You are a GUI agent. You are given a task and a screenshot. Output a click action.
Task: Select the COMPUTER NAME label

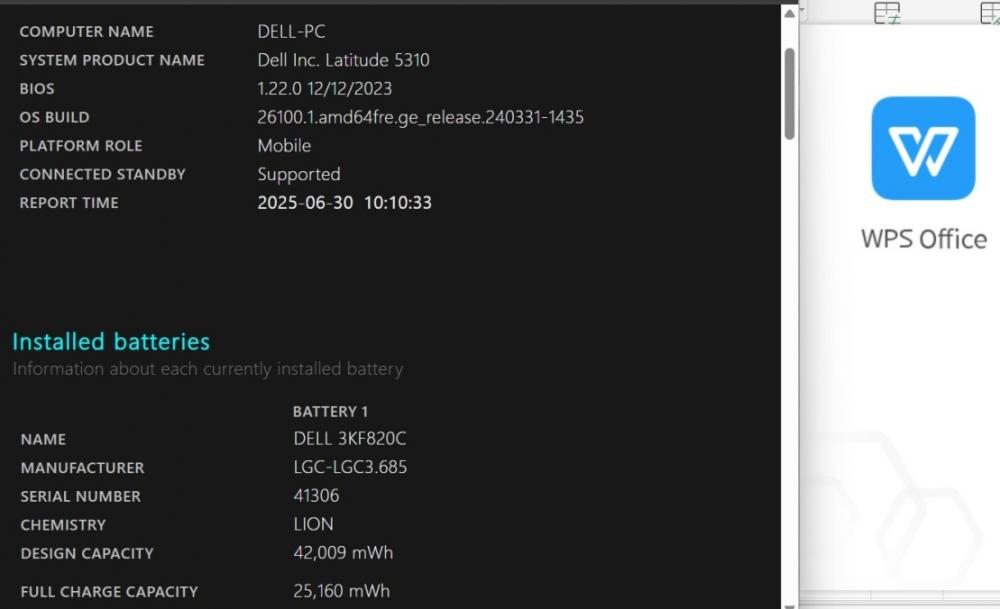(86, 32)
